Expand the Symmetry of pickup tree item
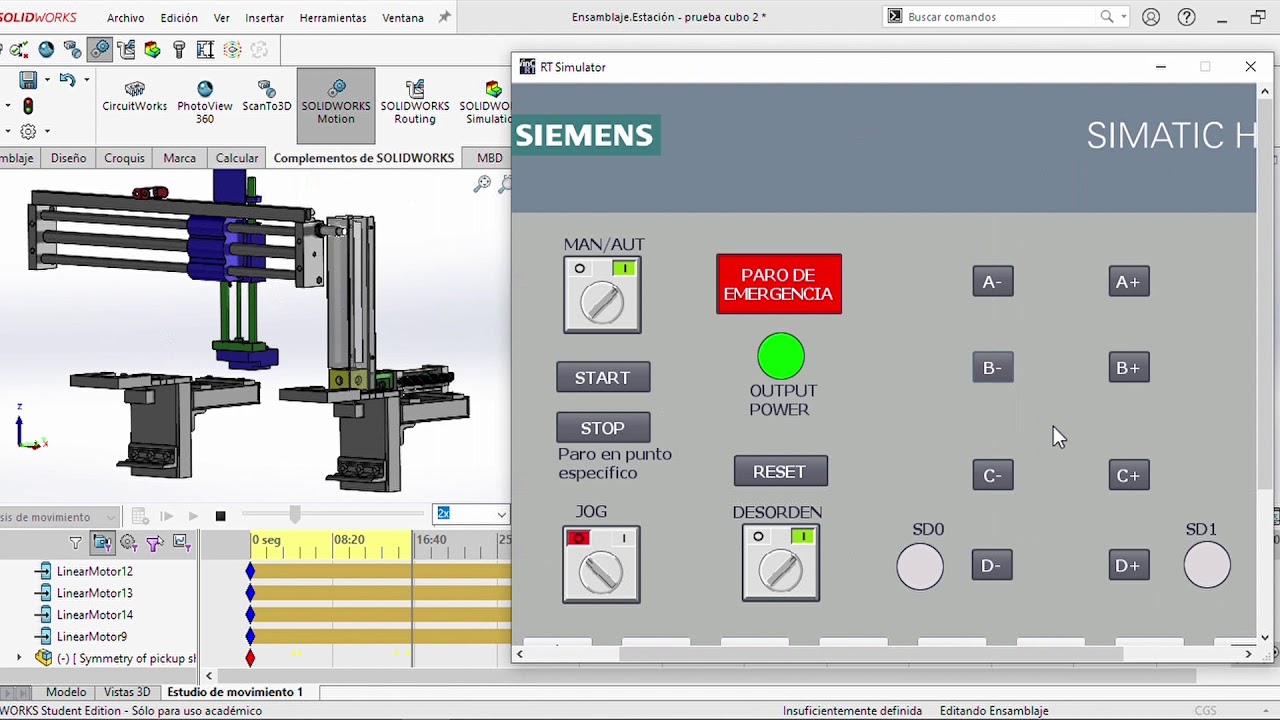Viewport: 1280px width, 720px height. pos(19,658)
